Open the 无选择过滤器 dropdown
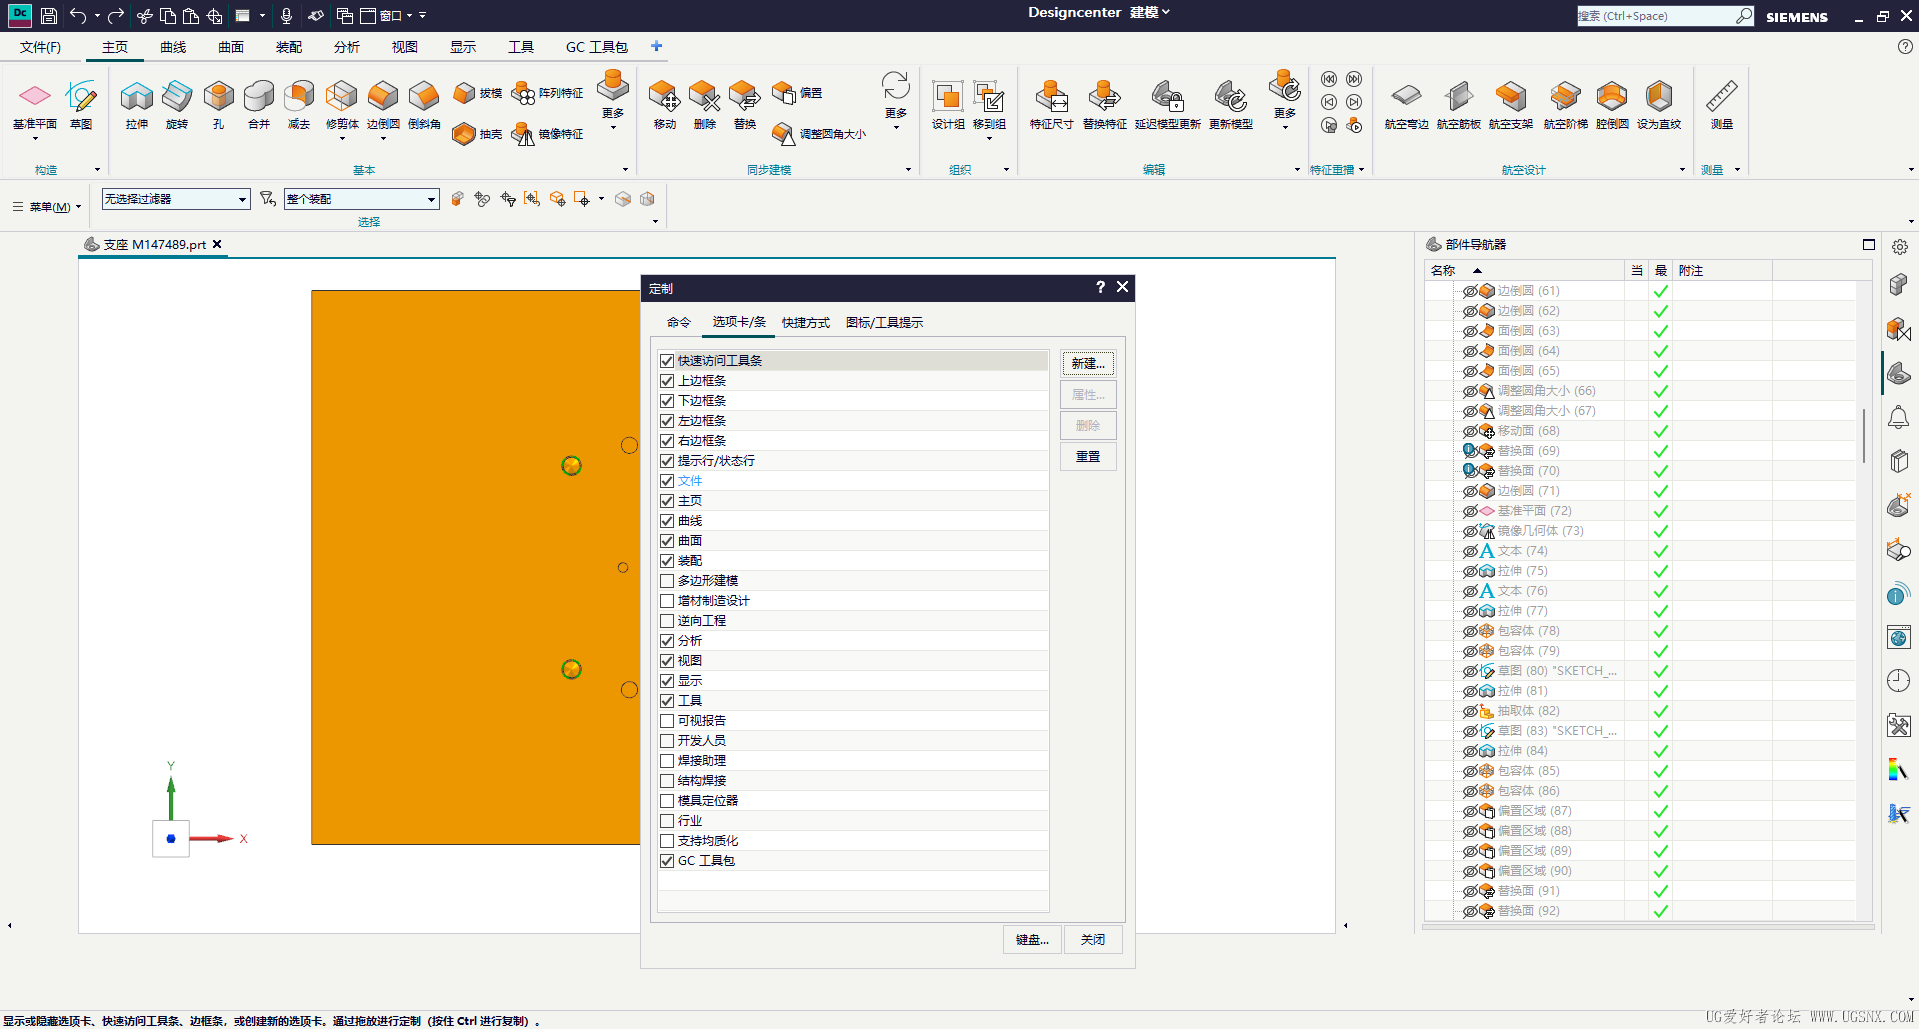This screenshot has height=1029, width=1919. [x=175, y=199]
